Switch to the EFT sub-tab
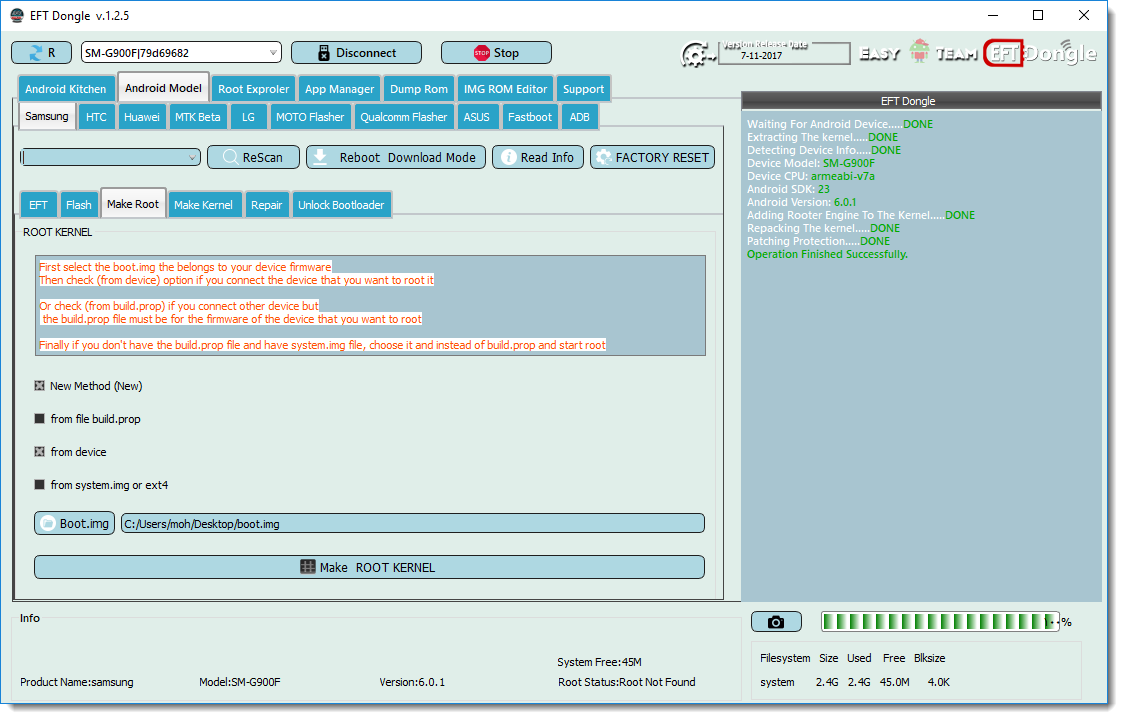 tap(39, 205)
